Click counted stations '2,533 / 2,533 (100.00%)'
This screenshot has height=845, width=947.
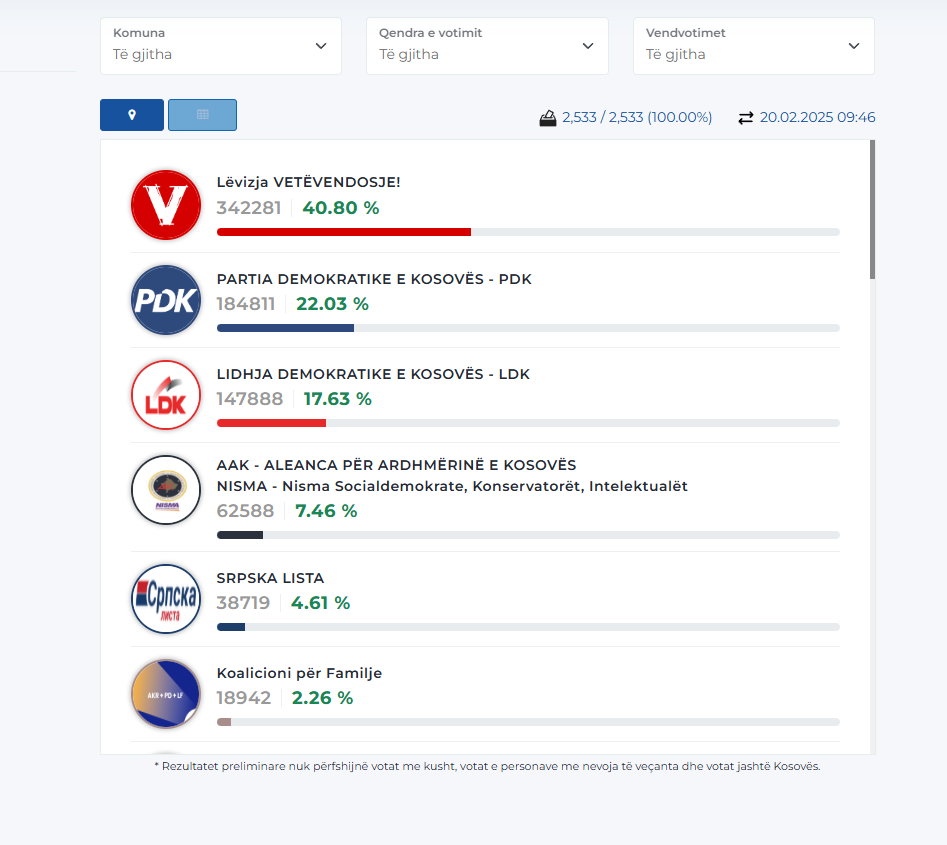pyautogui.click(x=637, y=117)
